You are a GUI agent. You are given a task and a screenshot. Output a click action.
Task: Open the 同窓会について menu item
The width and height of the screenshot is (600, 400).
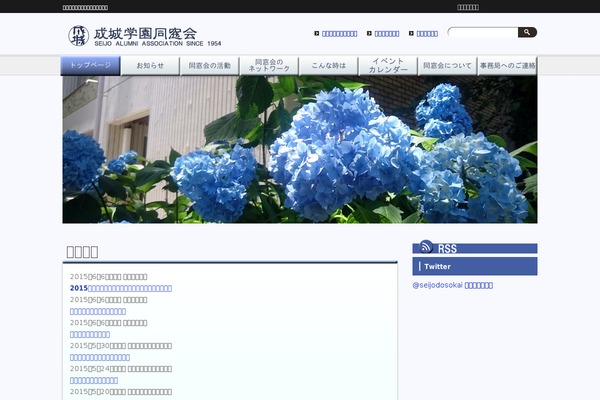tap(447, 65)
